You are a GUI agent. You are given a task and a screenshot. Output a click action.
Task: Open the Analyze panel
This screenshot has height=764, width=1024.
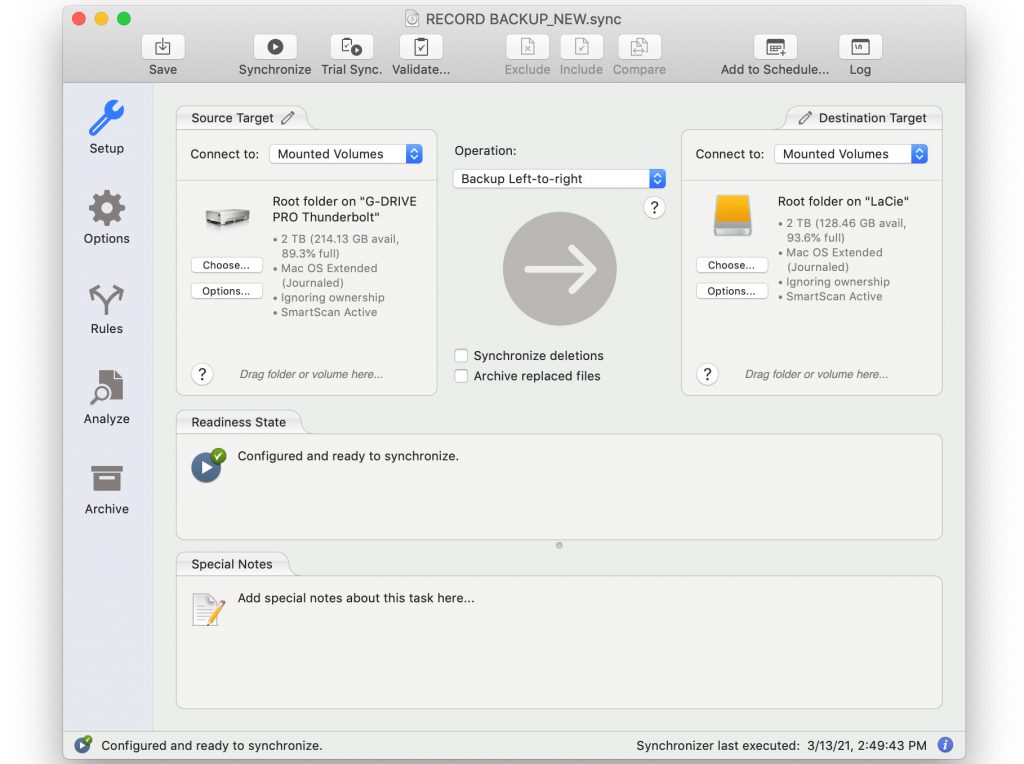[105, 396]
